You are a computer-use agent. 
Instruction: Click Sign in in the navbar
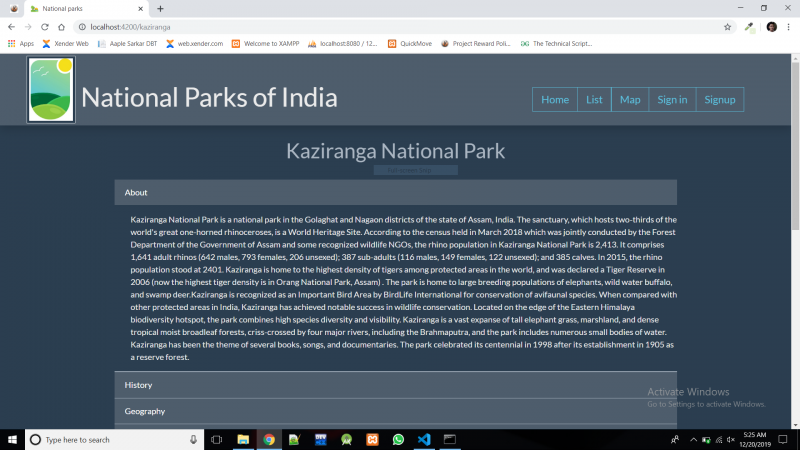point(672,99)
